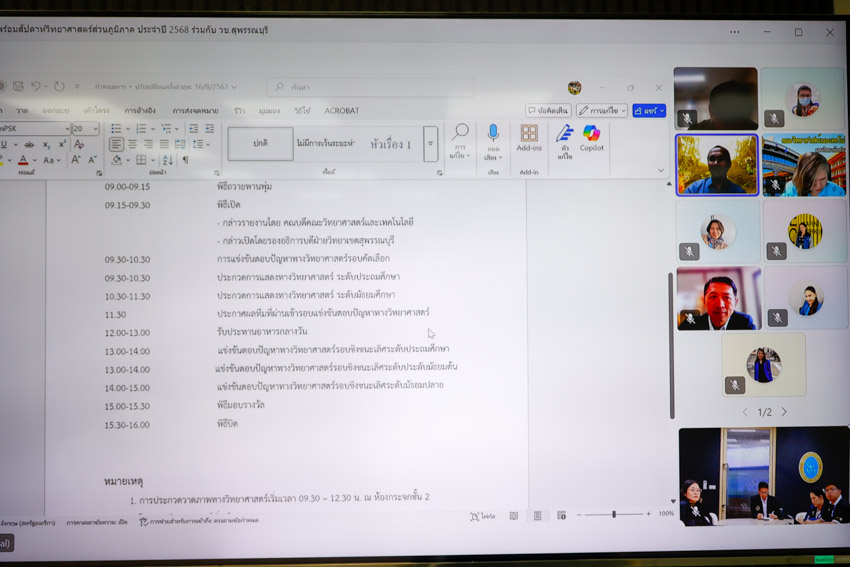Expand the styles gallery

coord(430,144)
